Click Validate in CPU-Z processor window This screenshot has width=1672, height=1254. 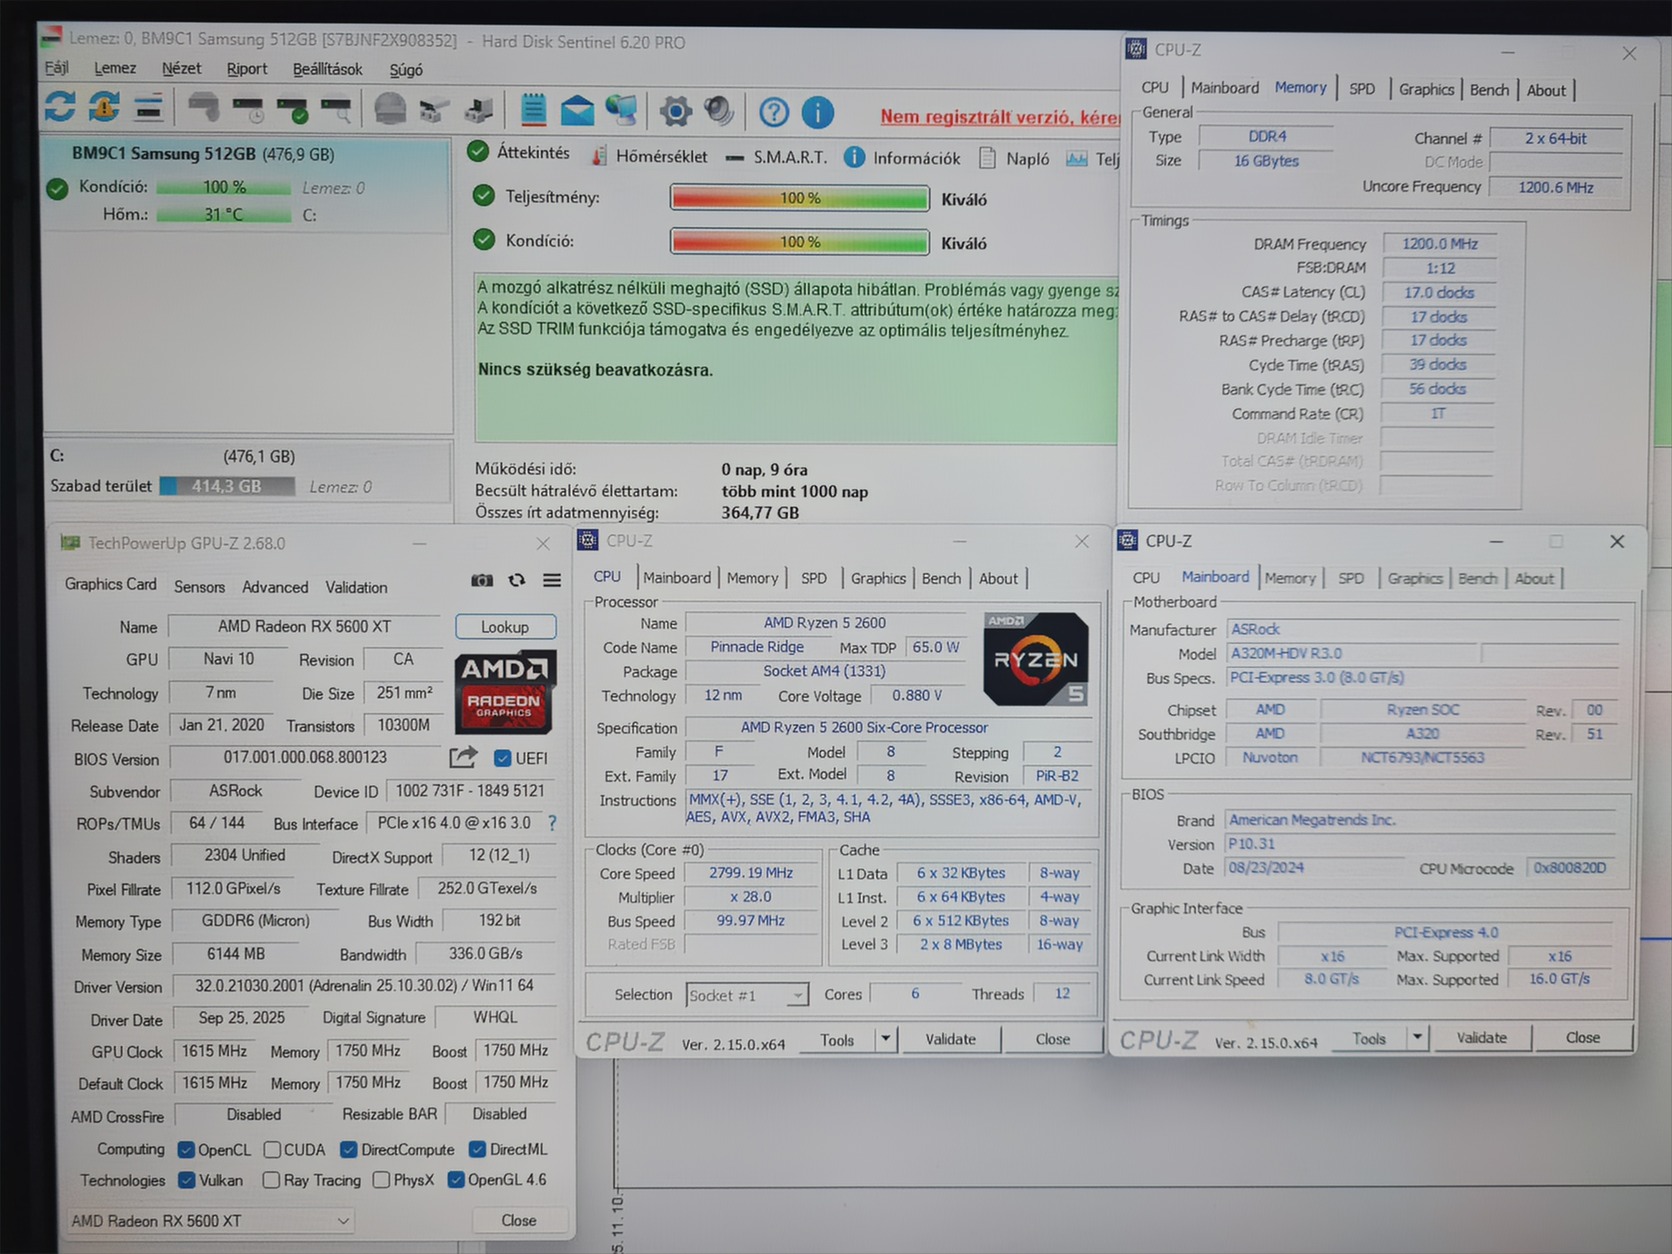(951, 1039)
